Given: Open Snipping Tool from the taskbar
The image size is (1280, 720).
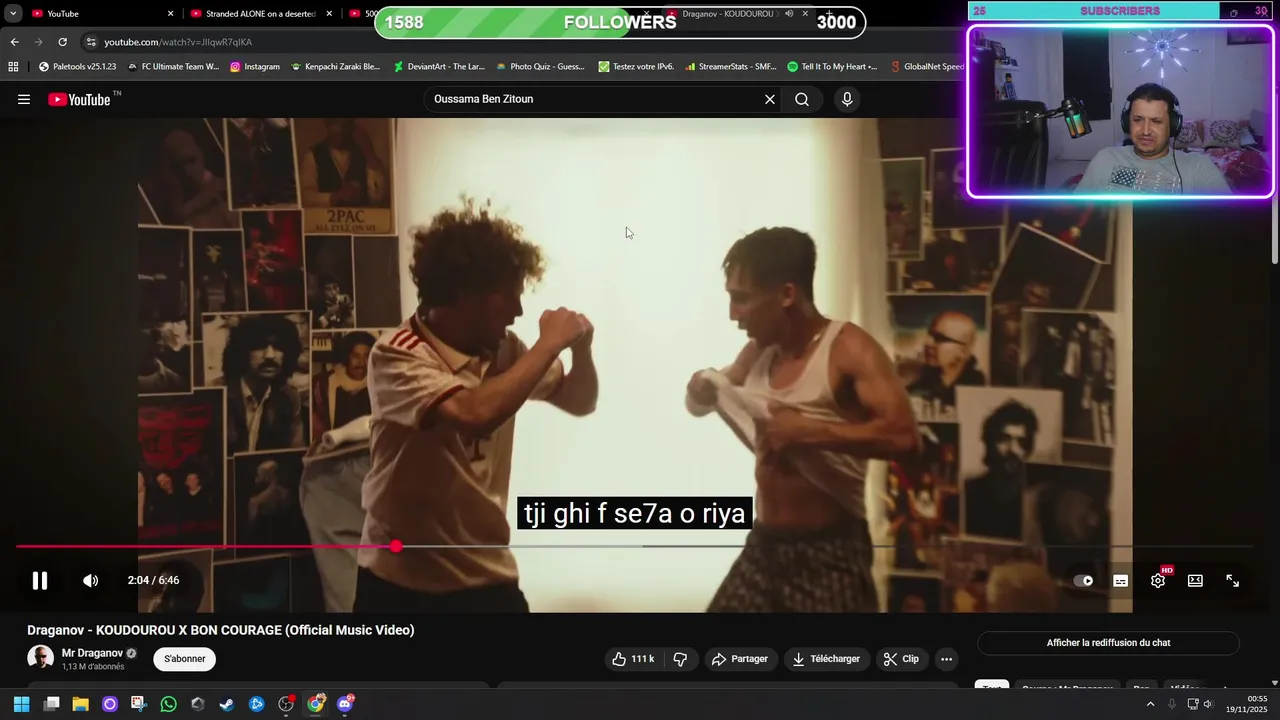Looking at the screenshot, I should [x=138, y=704].
